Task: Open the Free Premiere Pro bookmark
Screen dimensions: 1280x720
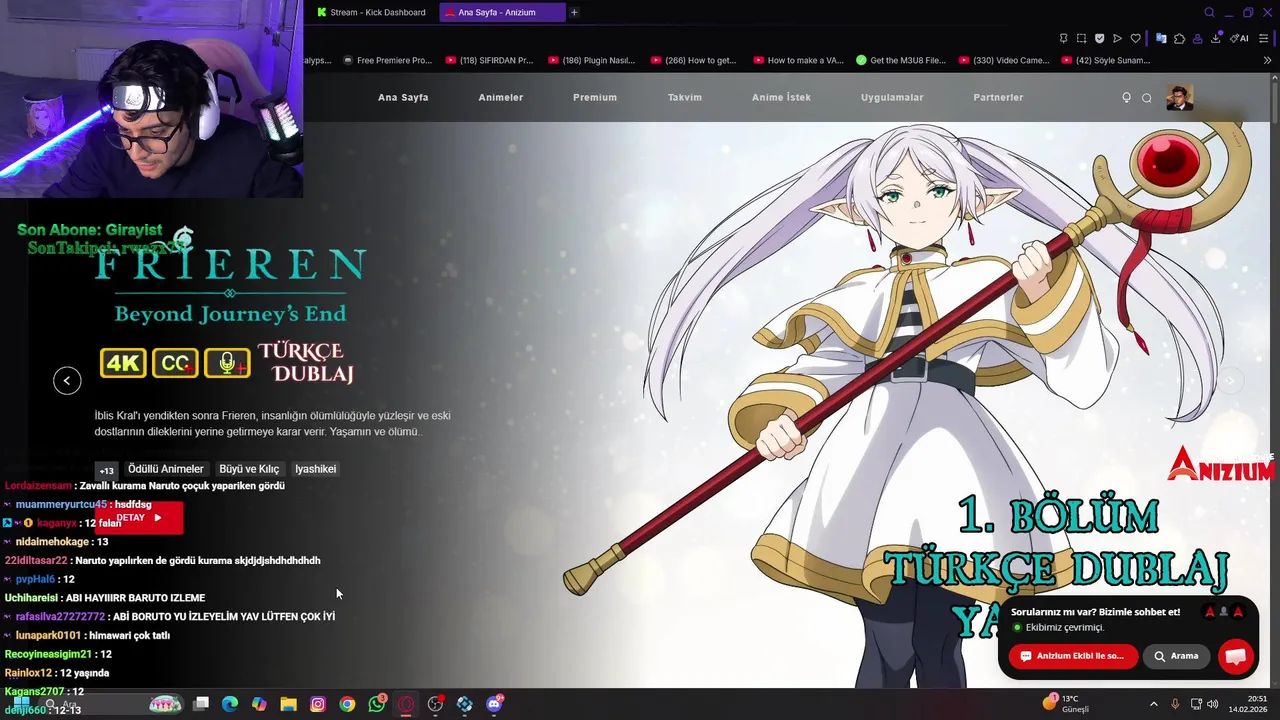Action: [387, 60]
